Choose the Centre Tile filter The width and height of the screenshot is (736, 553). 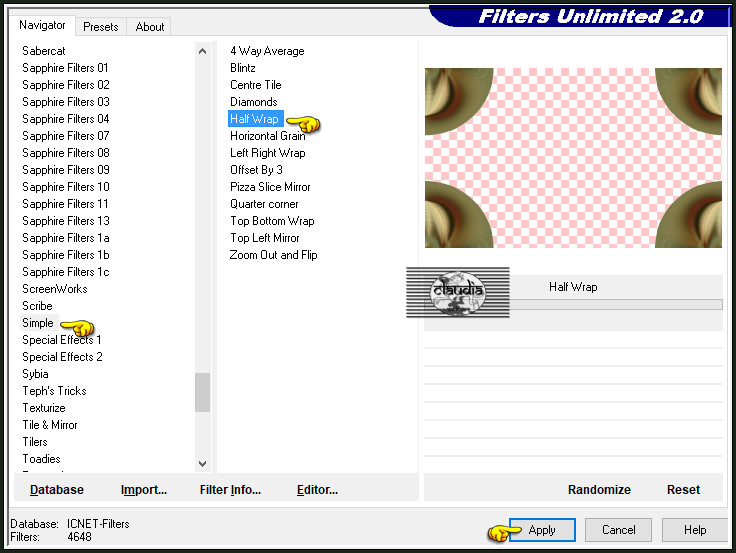click(x=255, y=84)
